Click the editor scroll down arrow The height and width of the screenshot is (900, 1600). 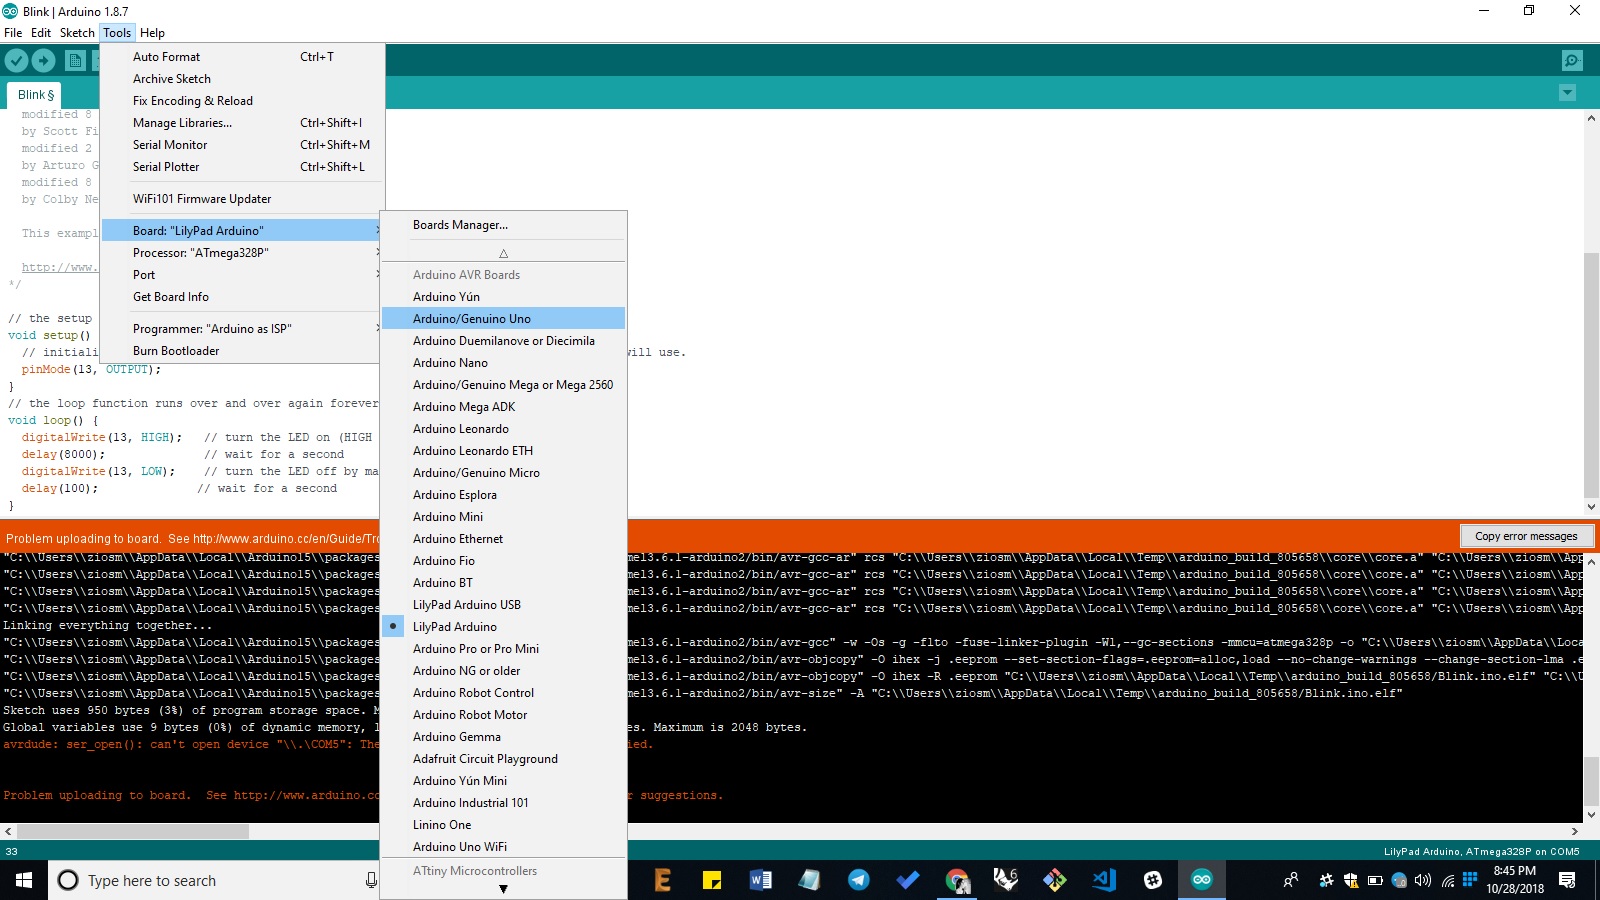(x=1591, y=507)
